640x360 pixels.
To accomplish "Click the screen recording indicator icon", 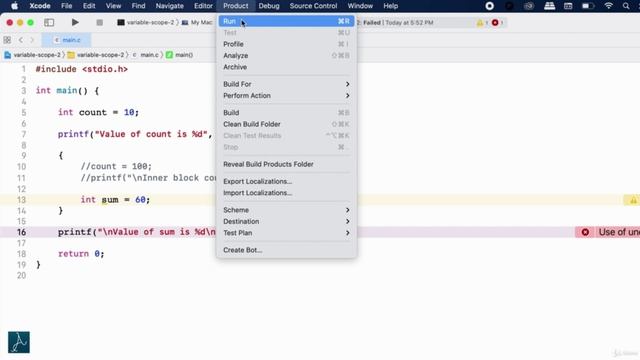I will (489, 6).
